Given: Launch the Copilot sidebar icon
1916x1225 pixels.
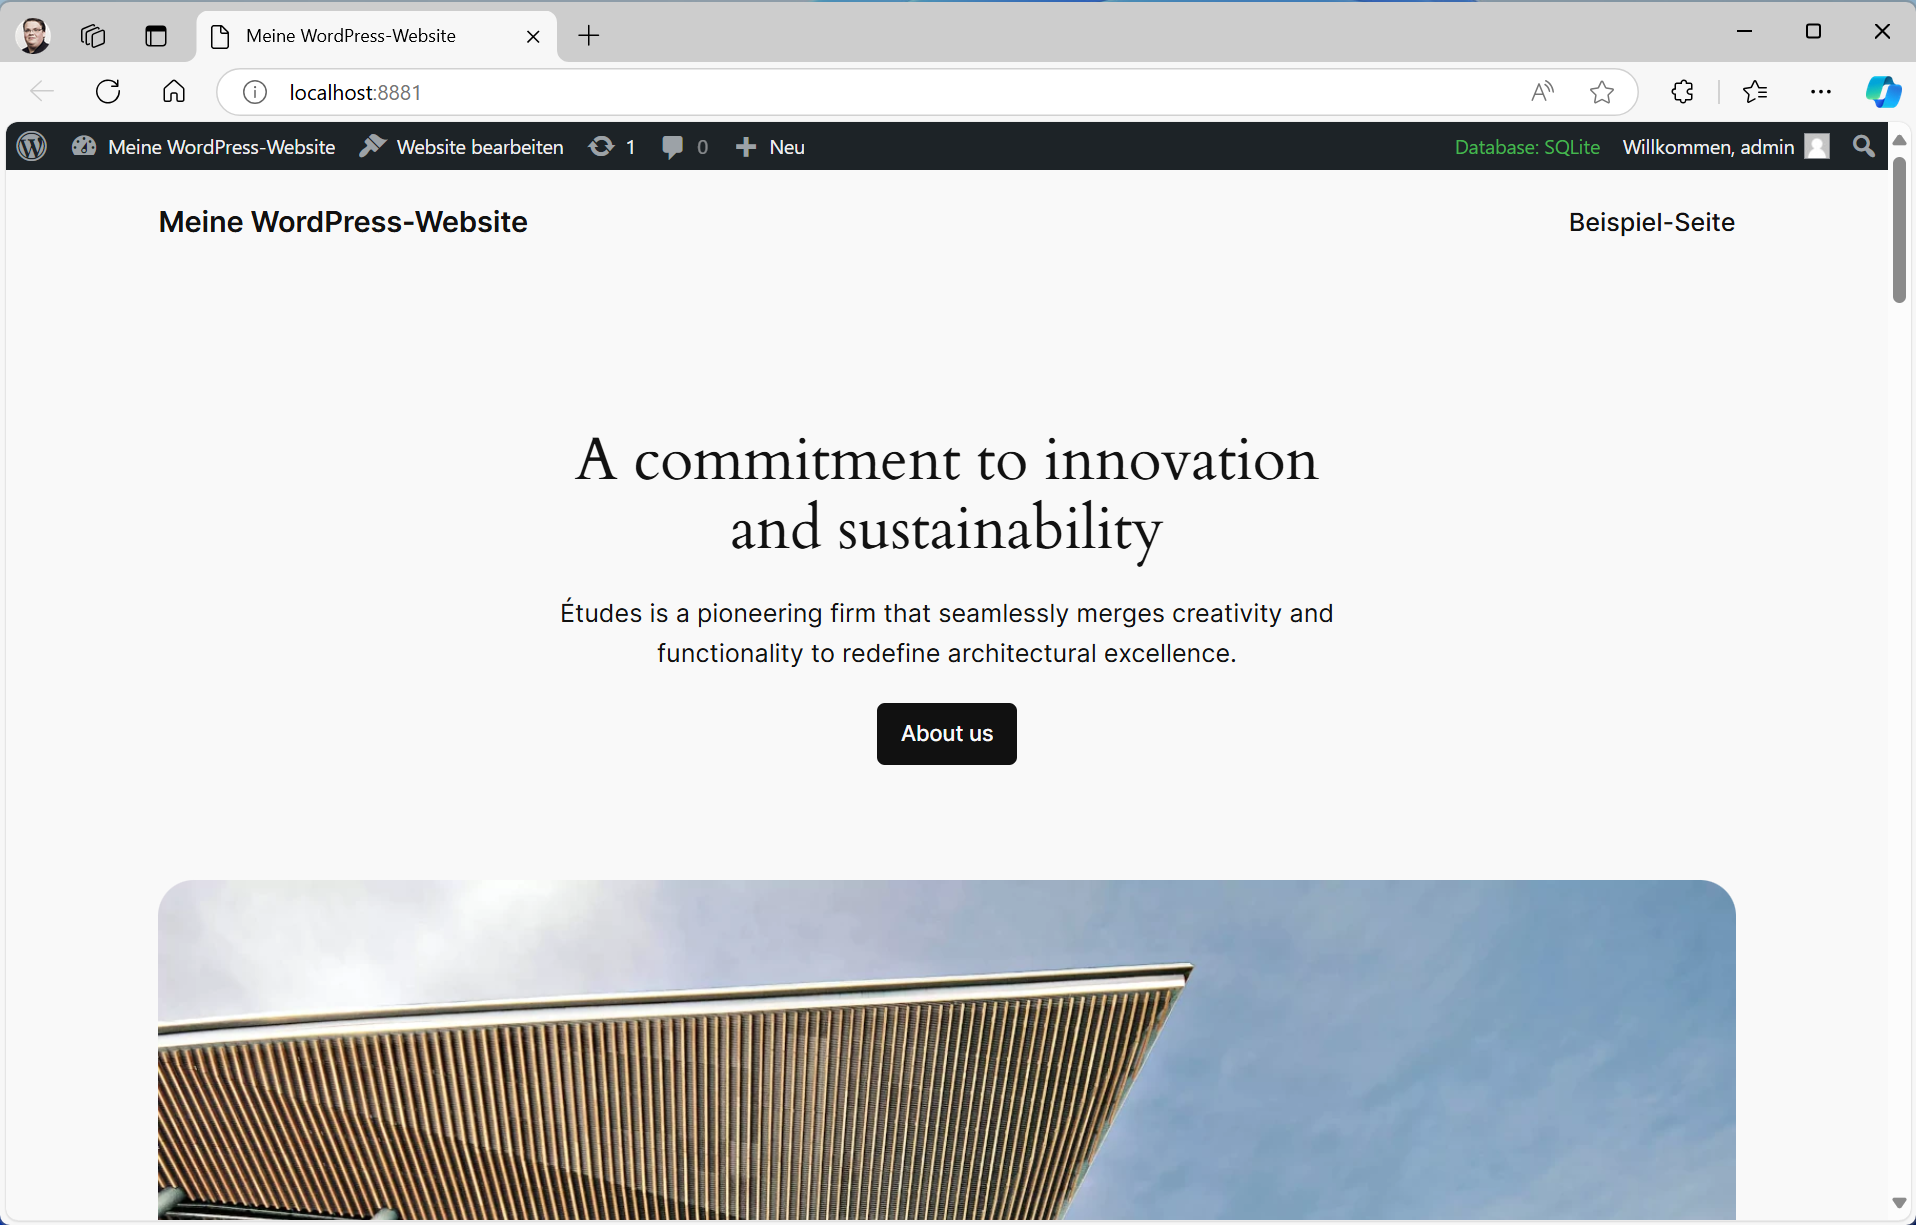Looking at the screenshot, I should [x=1883, y=92].
